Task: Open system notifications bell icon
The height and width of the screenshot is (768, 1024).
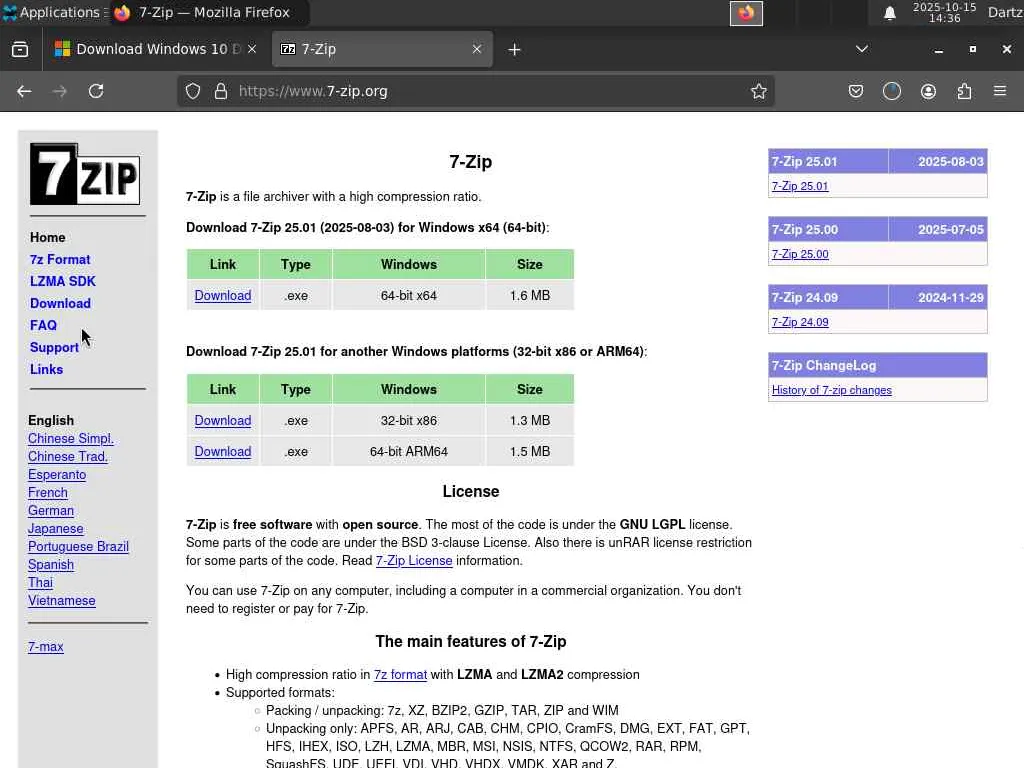Action: [x=889, y=13]
